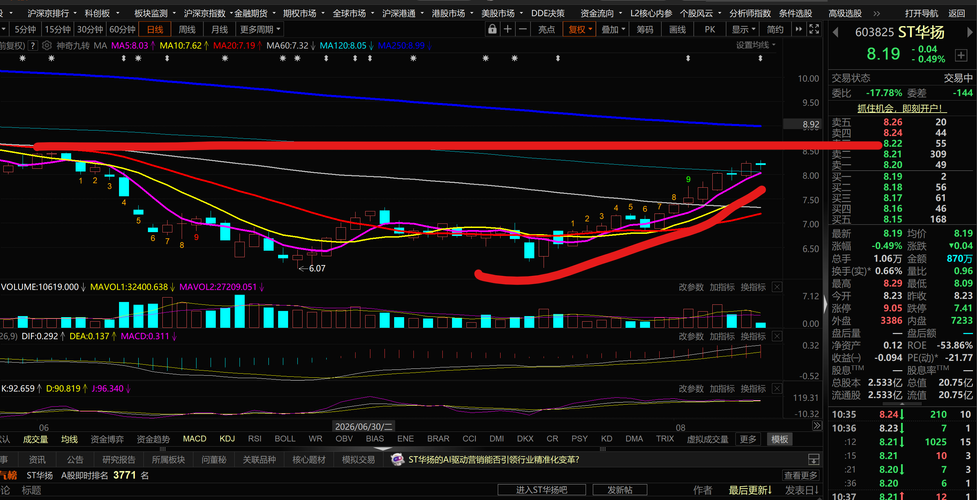Switch to 15分钟 period
The image size is (977, 500).
[58, 29]
